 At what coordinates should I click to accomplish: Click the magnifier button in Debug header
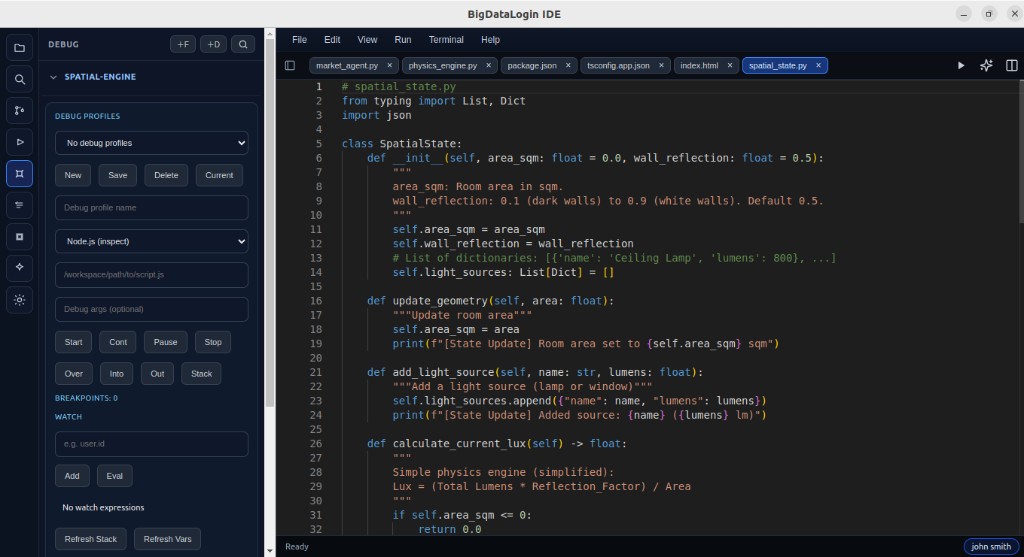pos(243,44)
